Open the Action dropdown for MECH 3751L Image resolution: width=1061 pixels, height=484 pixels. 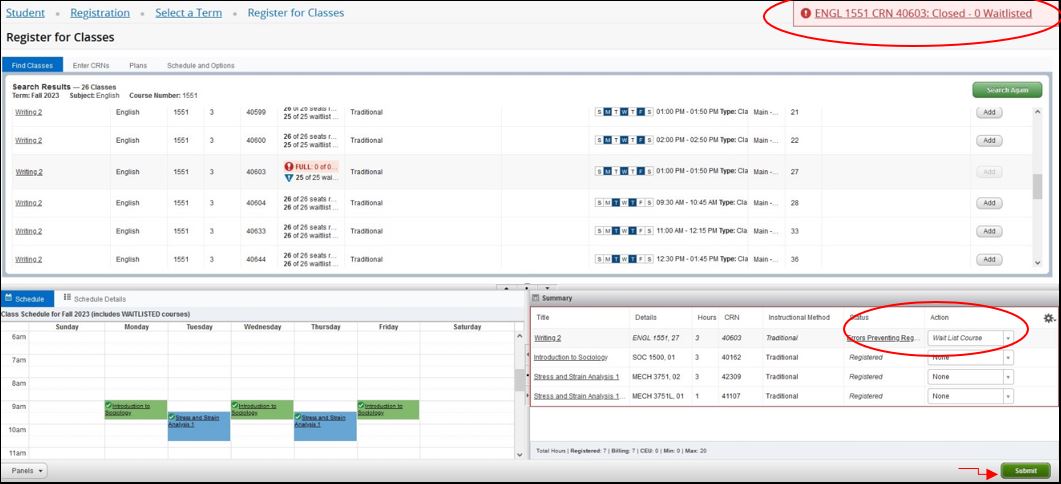click(x=1007, y=396)
